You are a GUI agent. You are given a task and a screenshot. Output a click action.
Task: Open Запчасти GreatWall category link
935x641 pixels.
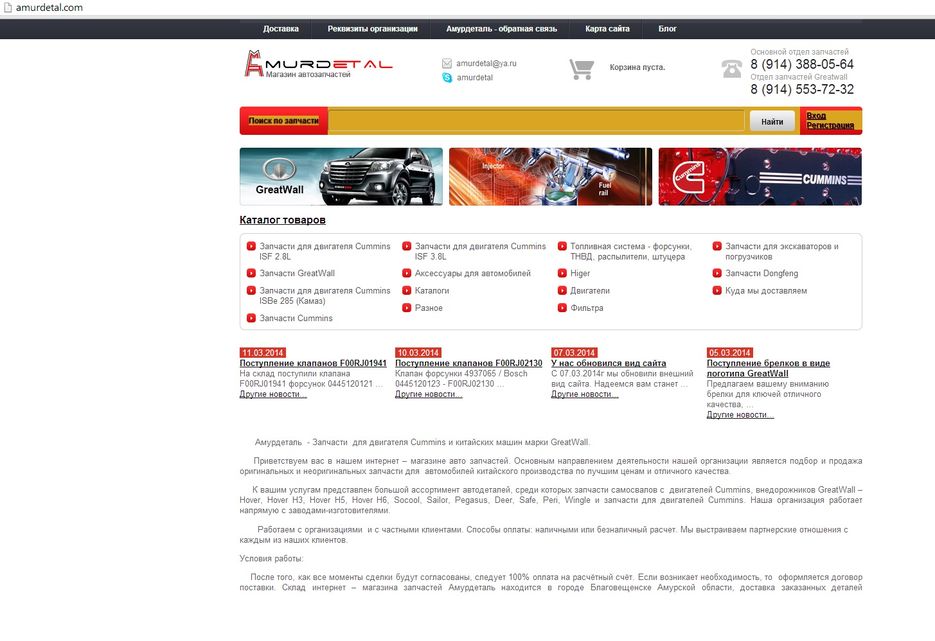[x=297, y=273]
